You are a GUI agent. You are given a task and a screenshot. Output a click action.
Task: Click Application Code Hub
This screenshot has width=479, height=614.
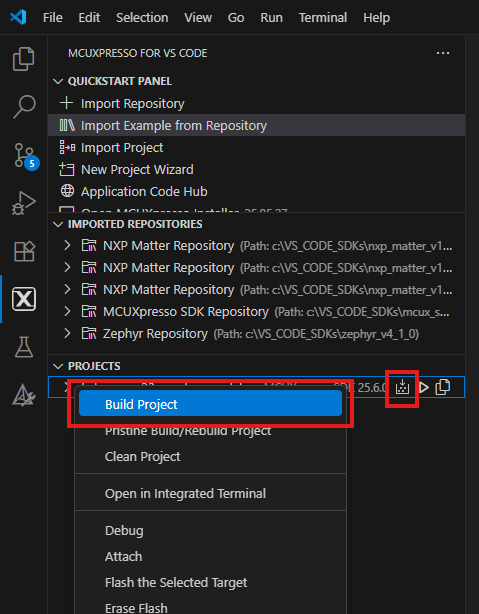click(x=144, y=191)
